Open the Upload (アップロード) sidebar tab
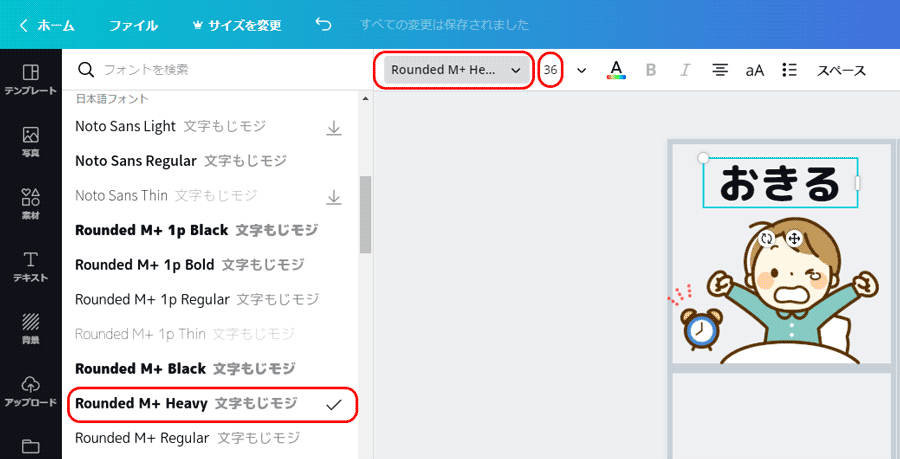Viewport: 900px width, 459px height. [30, 391]
